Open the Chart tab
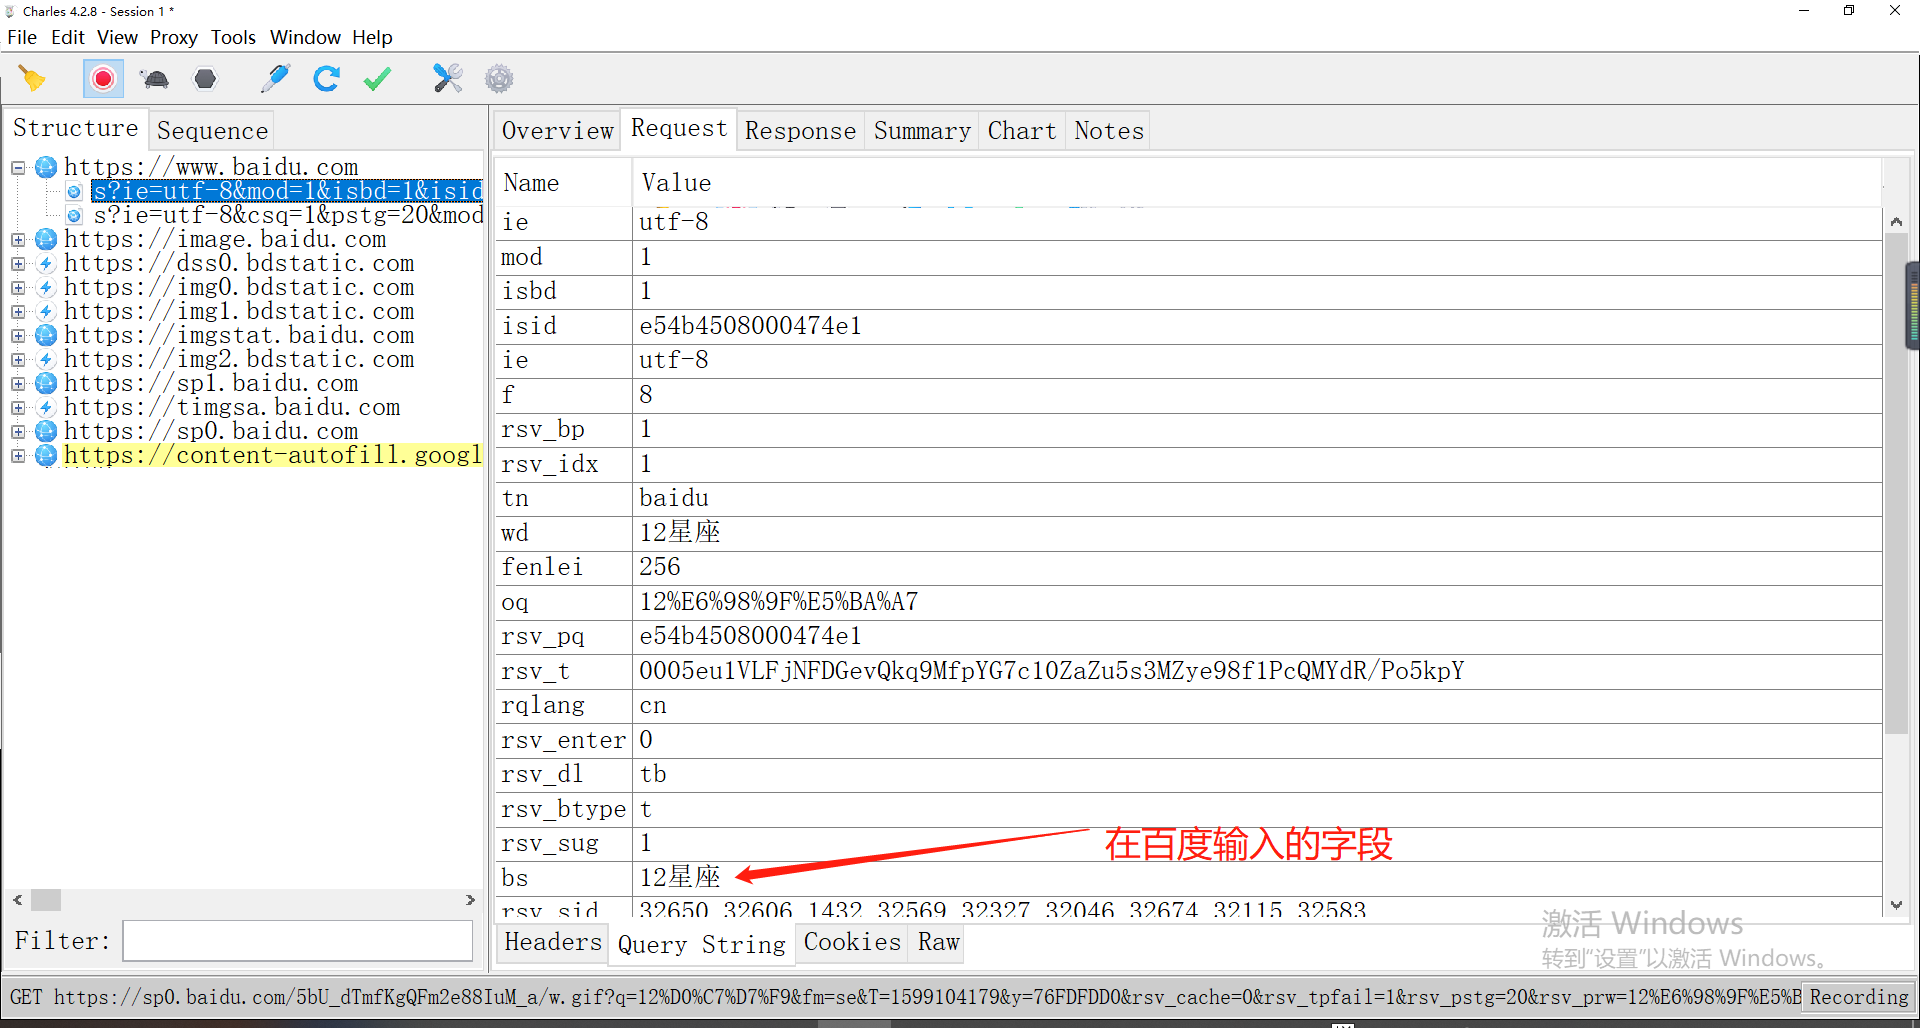 (x=1021, y=131)
